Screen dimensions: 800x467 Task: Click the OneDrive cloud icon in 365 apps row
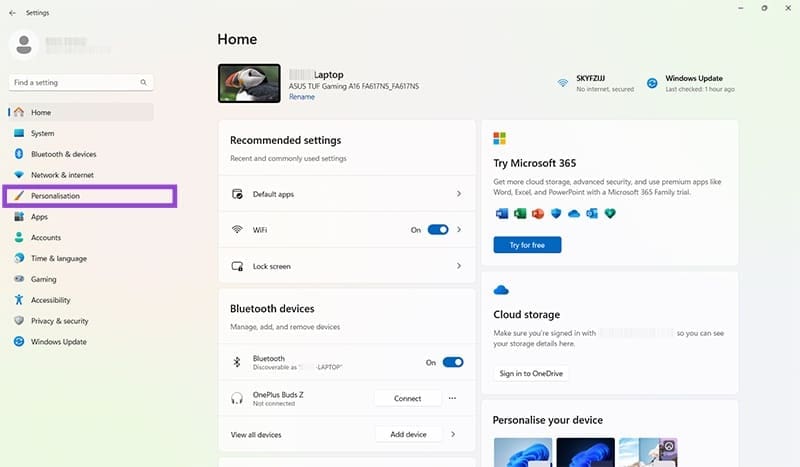[574, 213]
